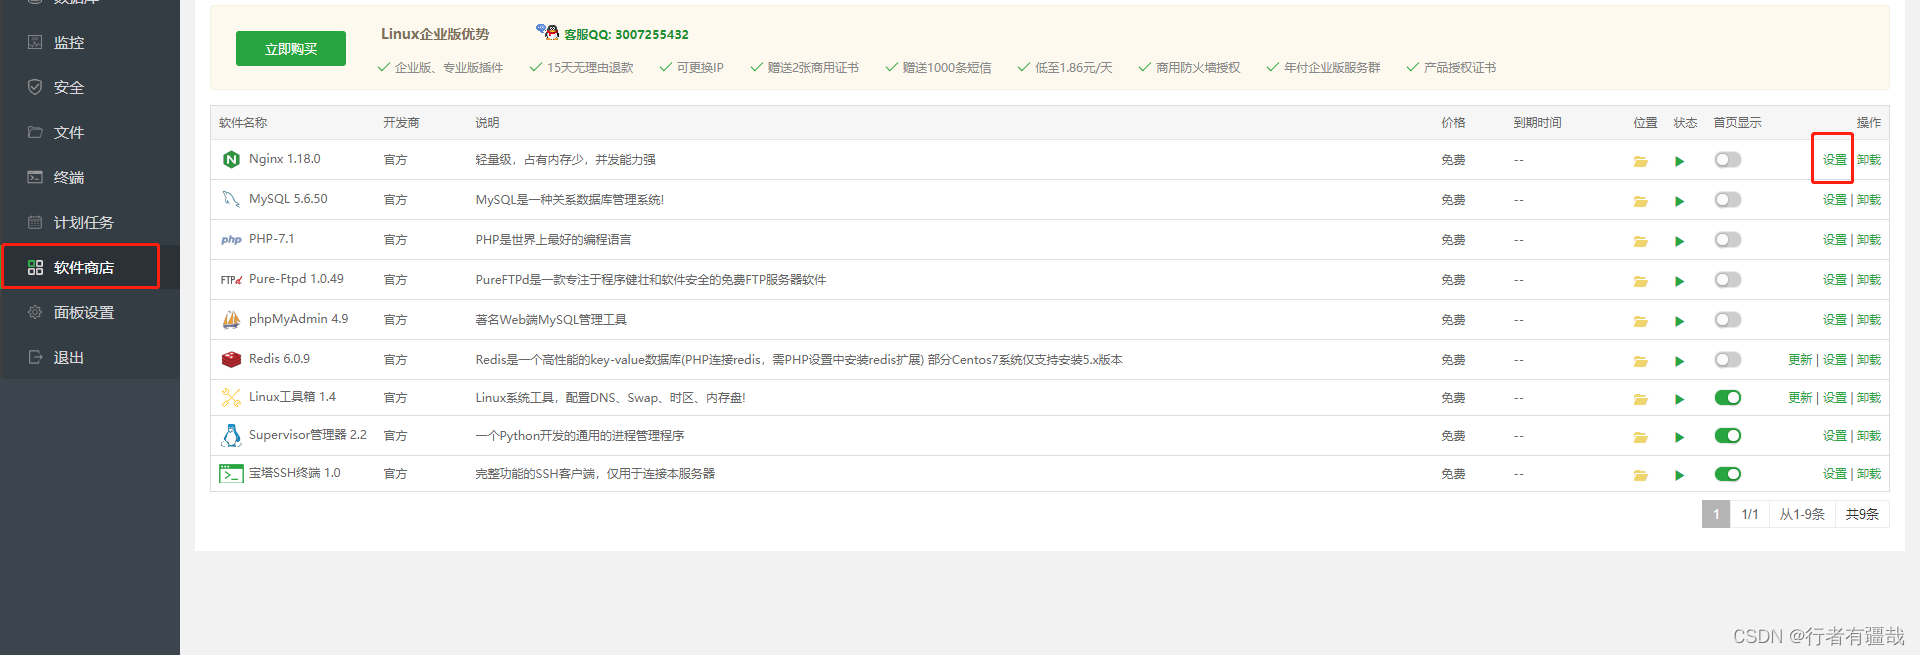The image size is (1920, 655).
Task: Click the Nginx logo icon
Action: [x=231, y=160]
